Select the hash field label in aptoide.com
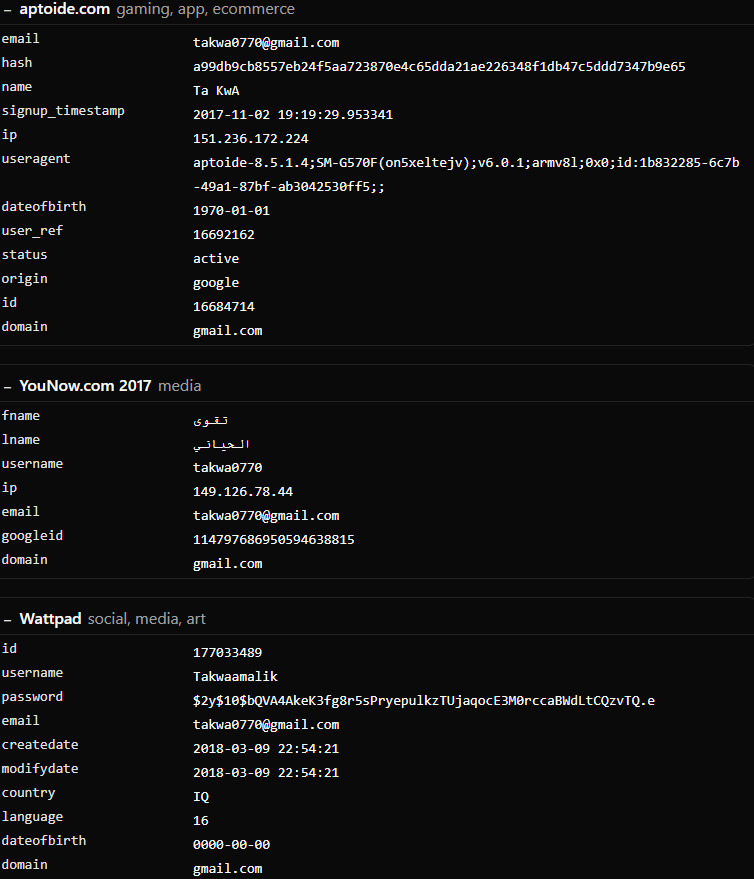 tap(17, 63)
